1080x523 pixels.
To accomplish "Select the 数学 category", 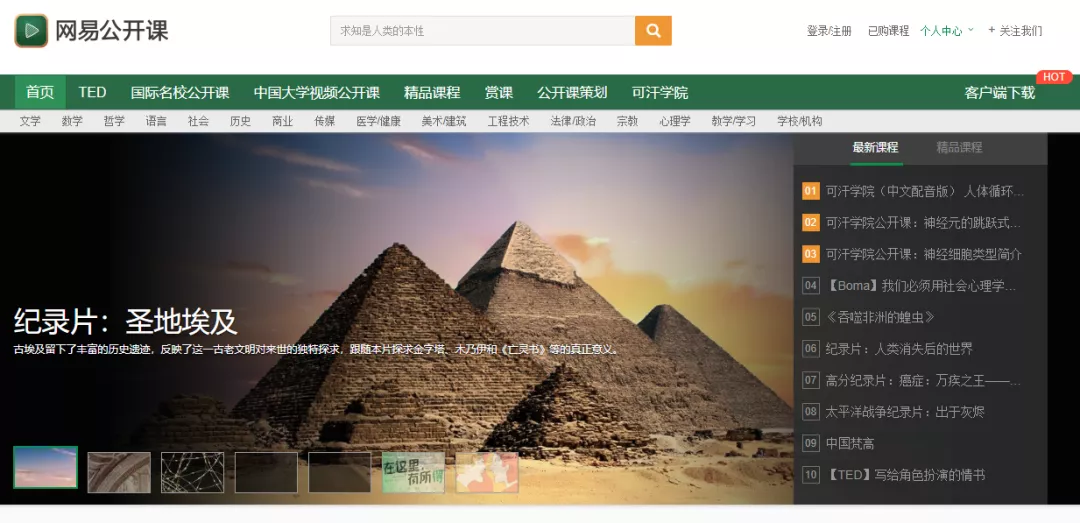I will (72, 121).
